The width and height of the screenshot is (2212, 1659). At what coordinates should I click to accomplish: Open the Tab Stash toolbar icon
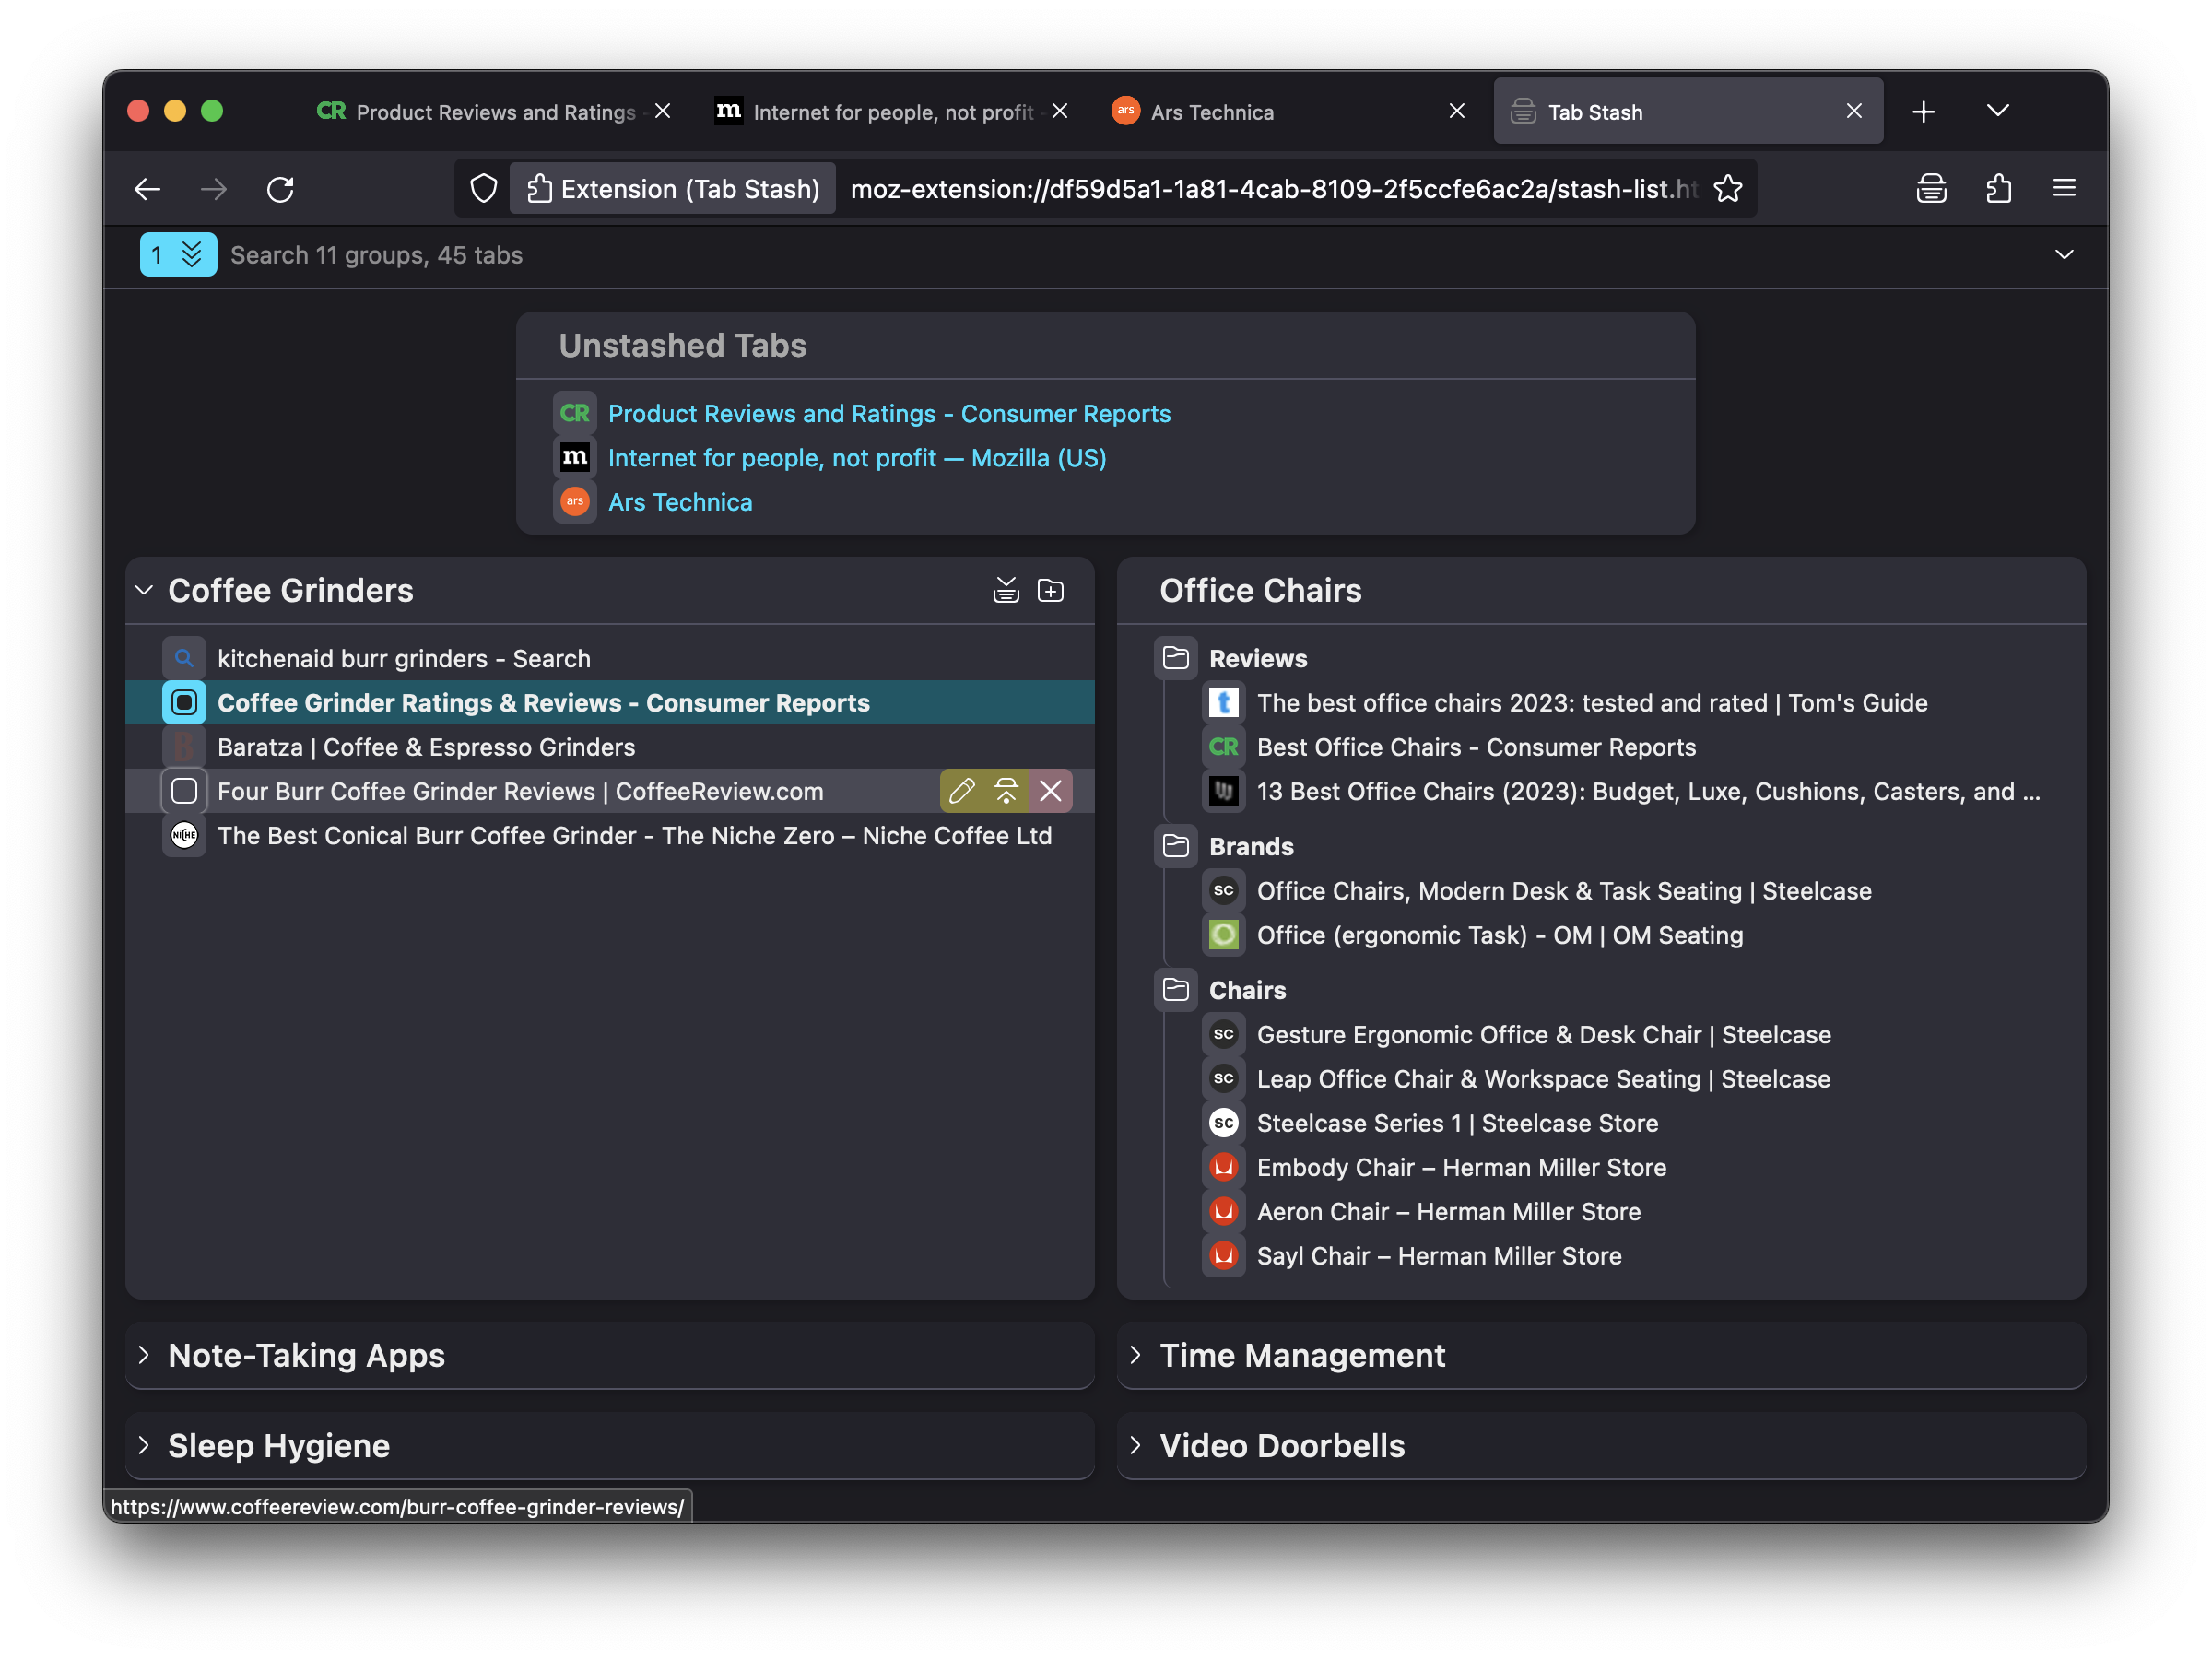tap(1931, 189)
